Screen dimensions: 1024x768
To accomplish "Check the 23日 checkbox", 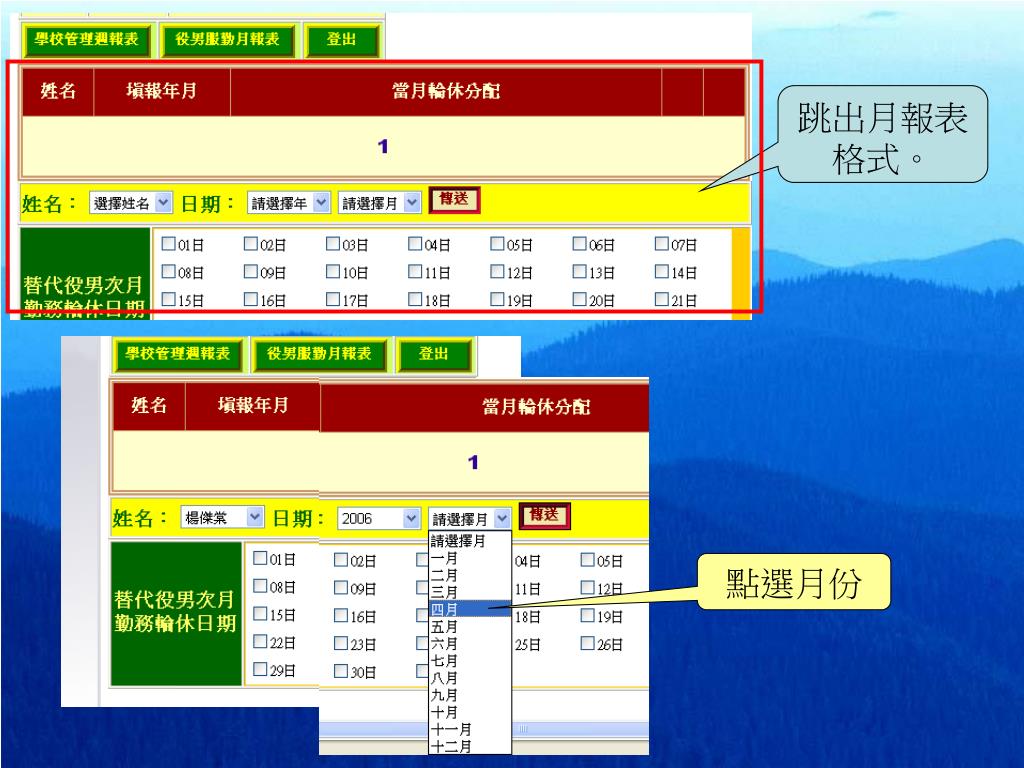I will coord(341,643).
